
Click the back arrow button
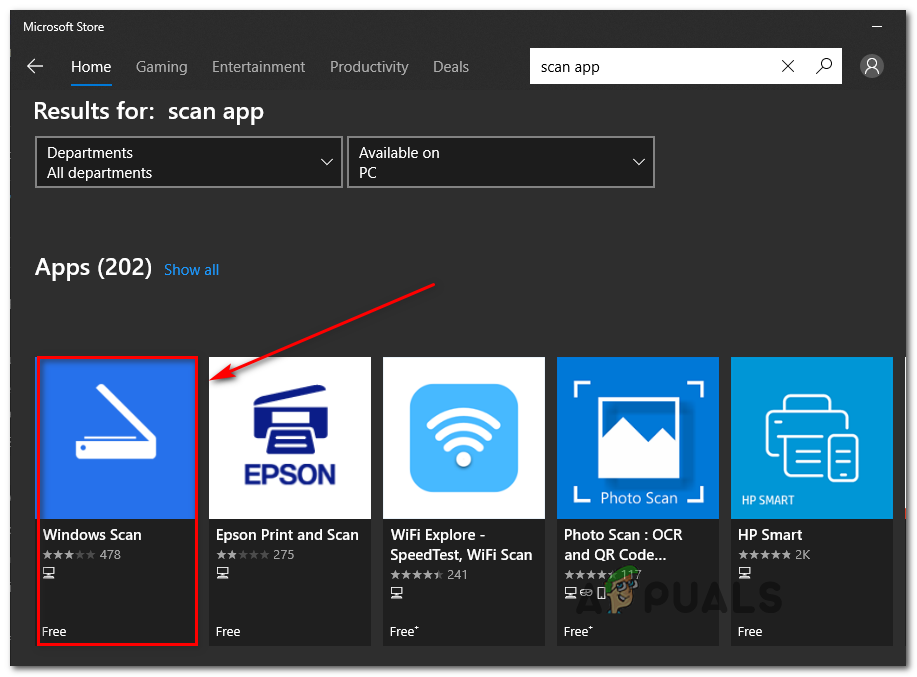coord(35,67)
